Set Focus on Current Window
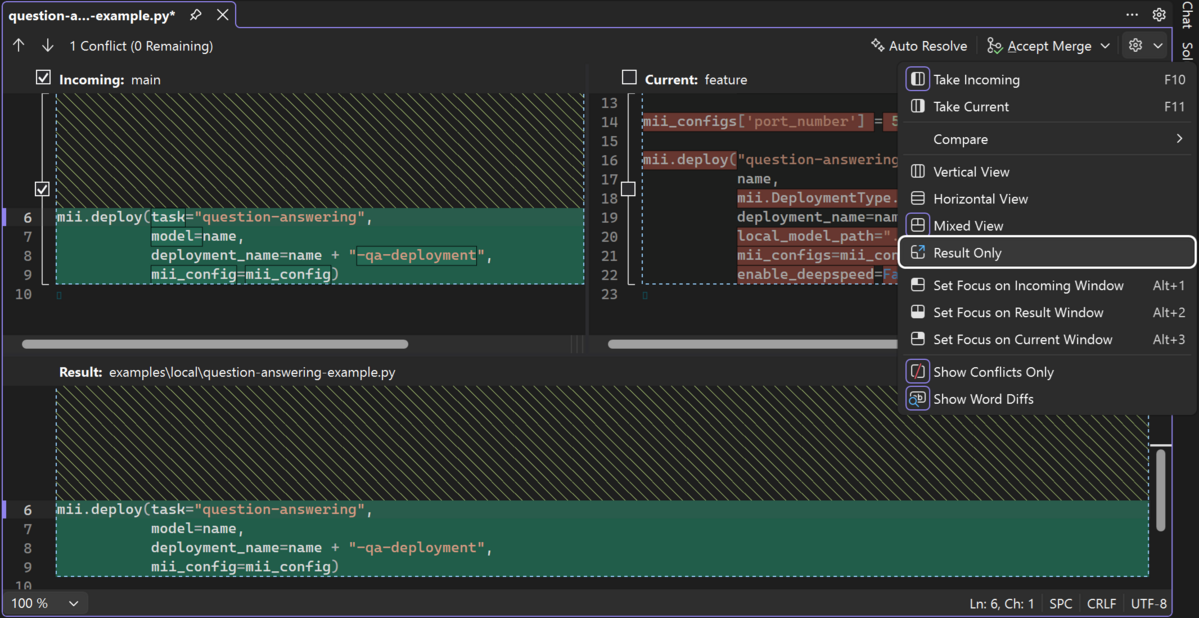The height and width of the screenshot is (618, 1199). click(1047, 339)
